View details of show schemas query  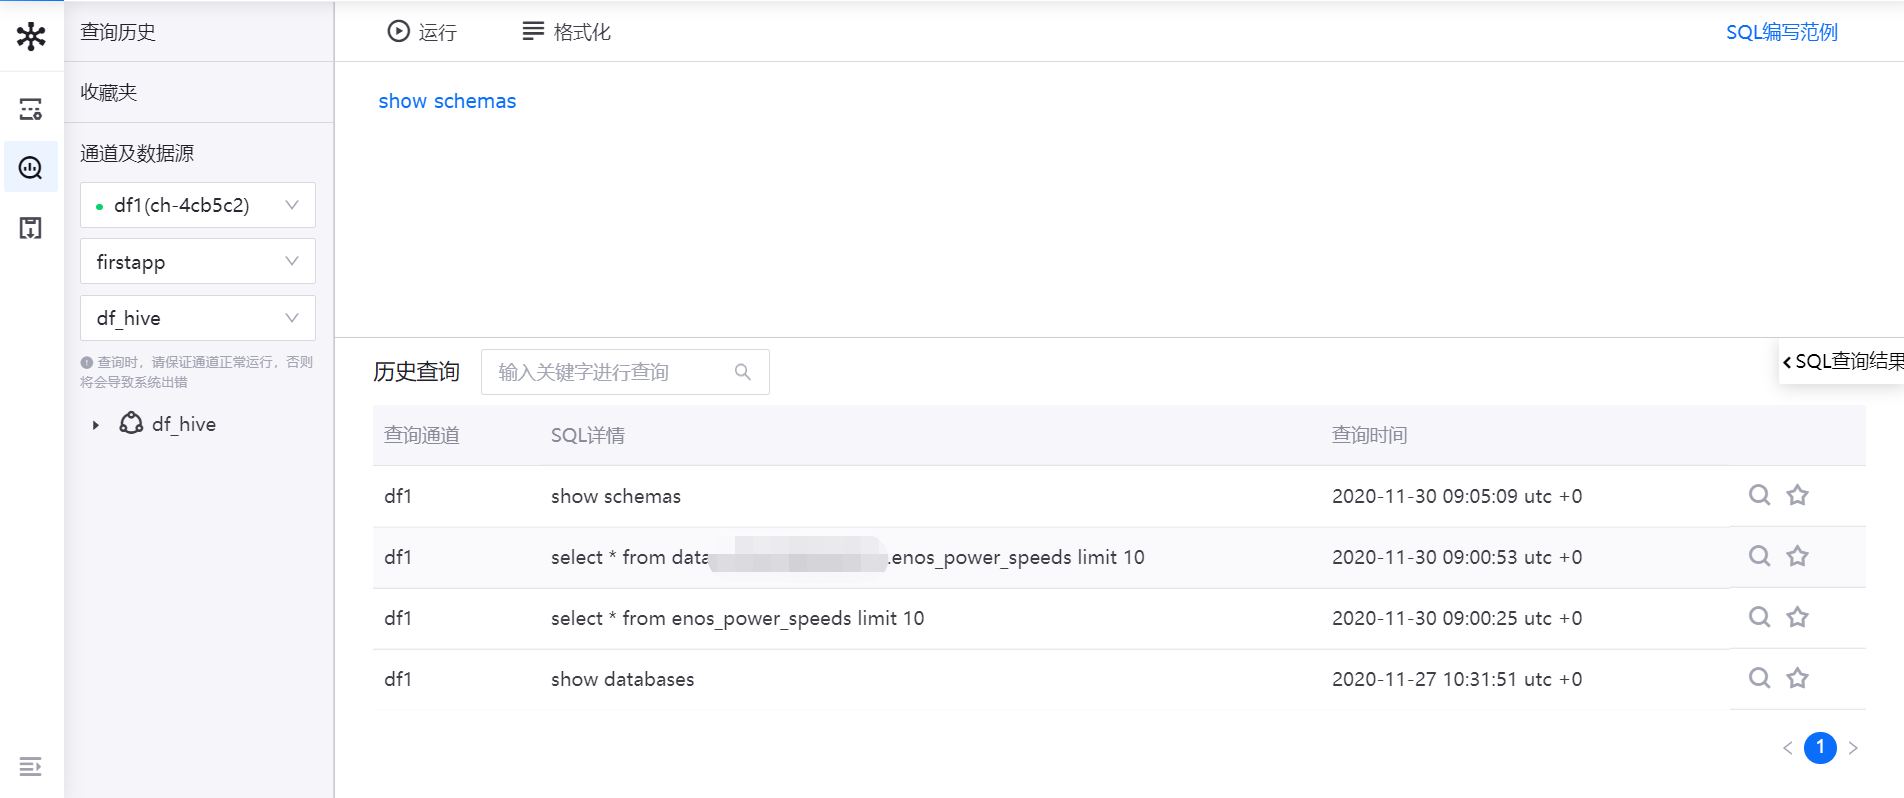tap(1759, 495)
